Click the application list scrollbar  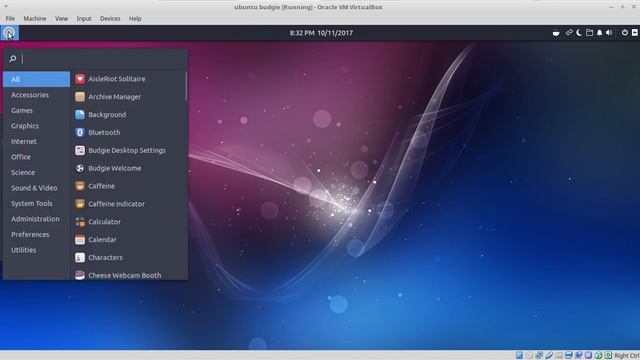186,87
